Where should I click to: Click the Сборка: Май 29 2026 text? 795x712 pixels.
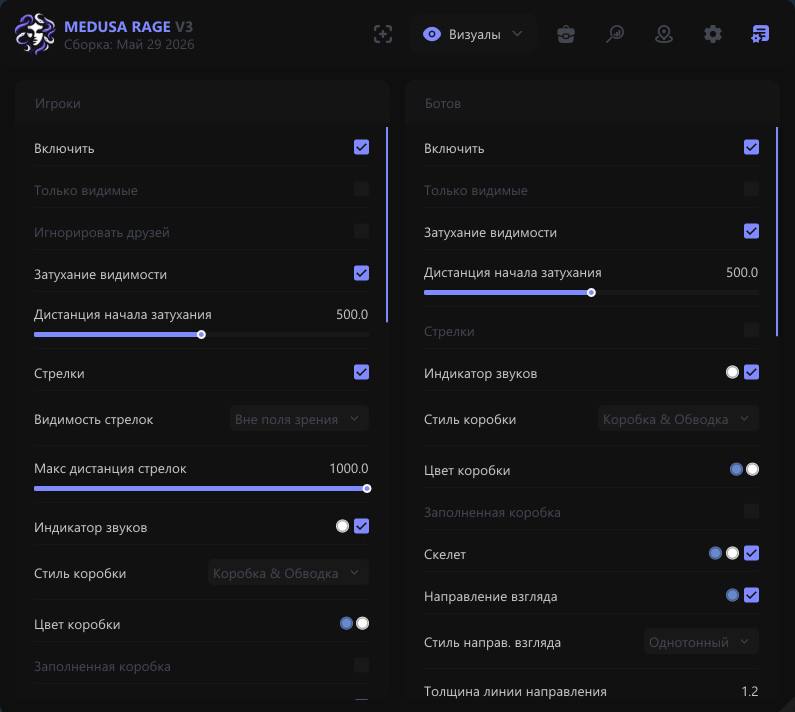pos(129,45)
